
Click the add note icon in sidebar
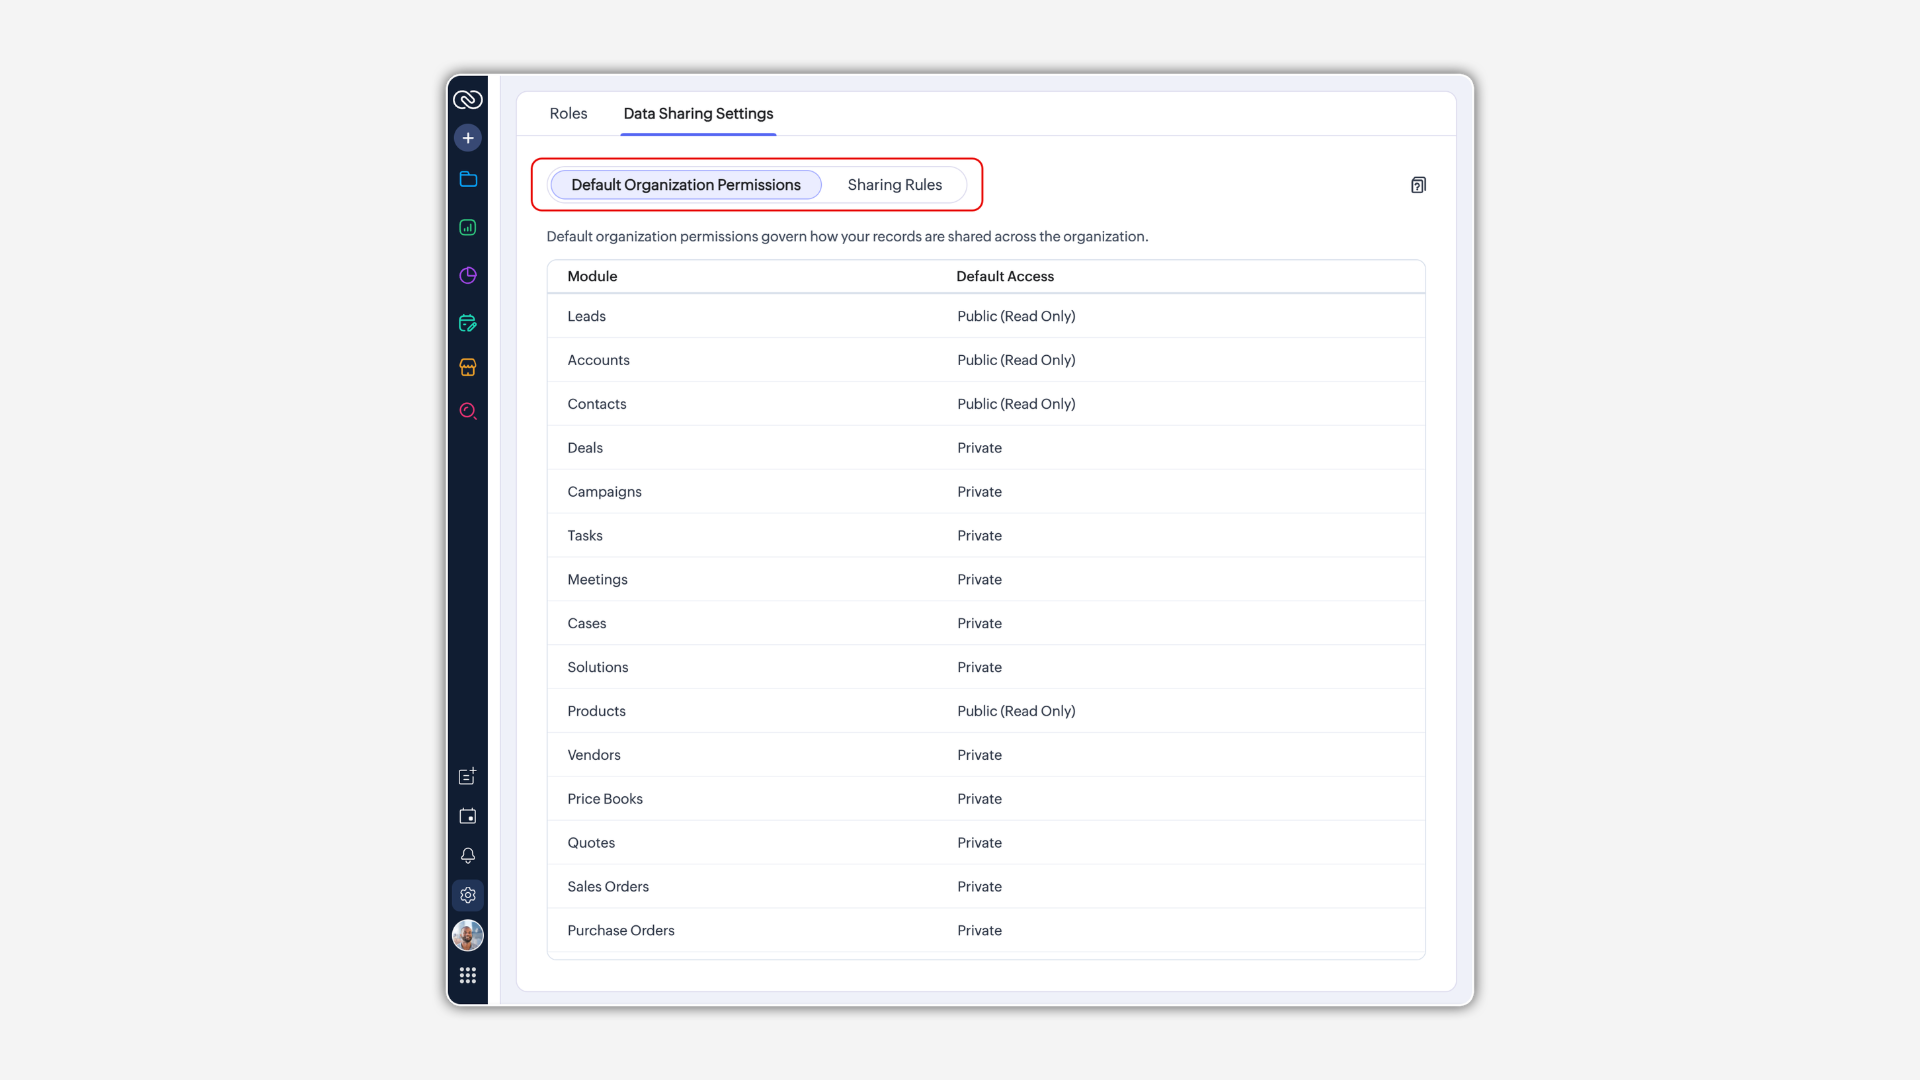click(467, 776)
